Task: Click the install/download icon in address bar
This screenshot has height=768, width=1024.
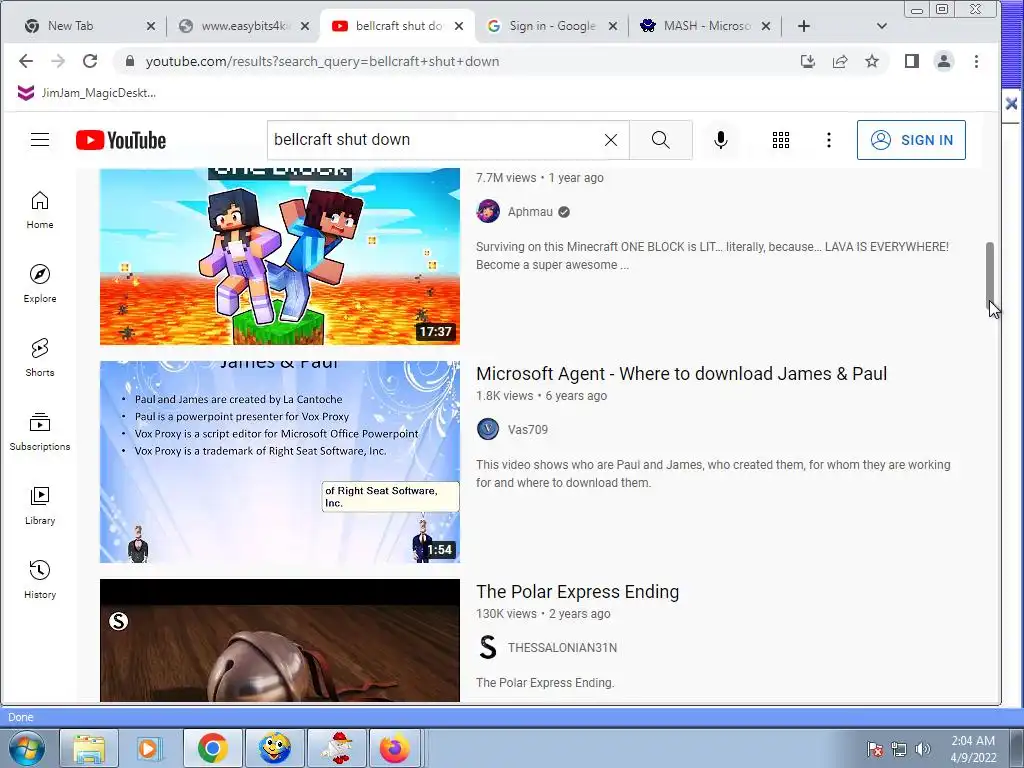Action: tap(808, 61)
